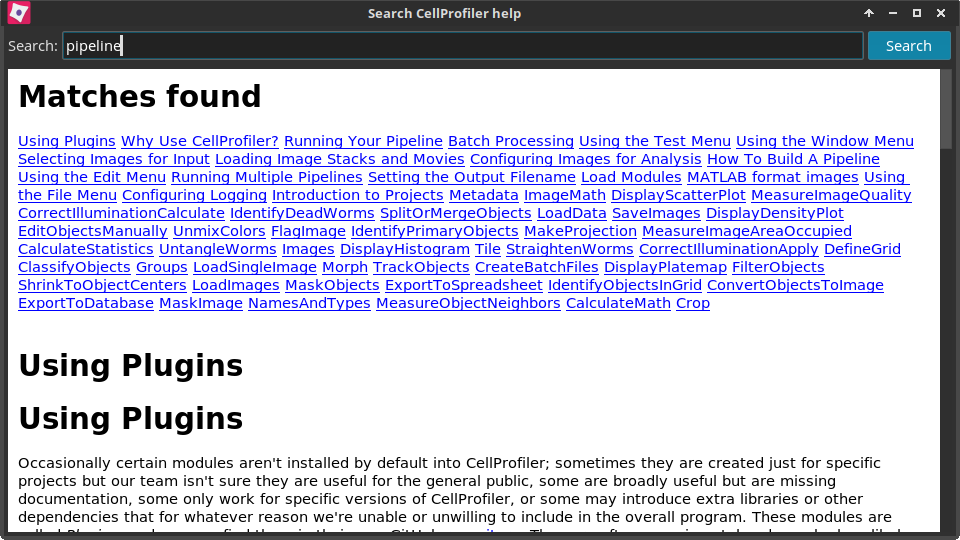The width and height of the screenshot is (960, 540).
Task: Click the keep-above arrow in title bar
Action: pos(869,13)
